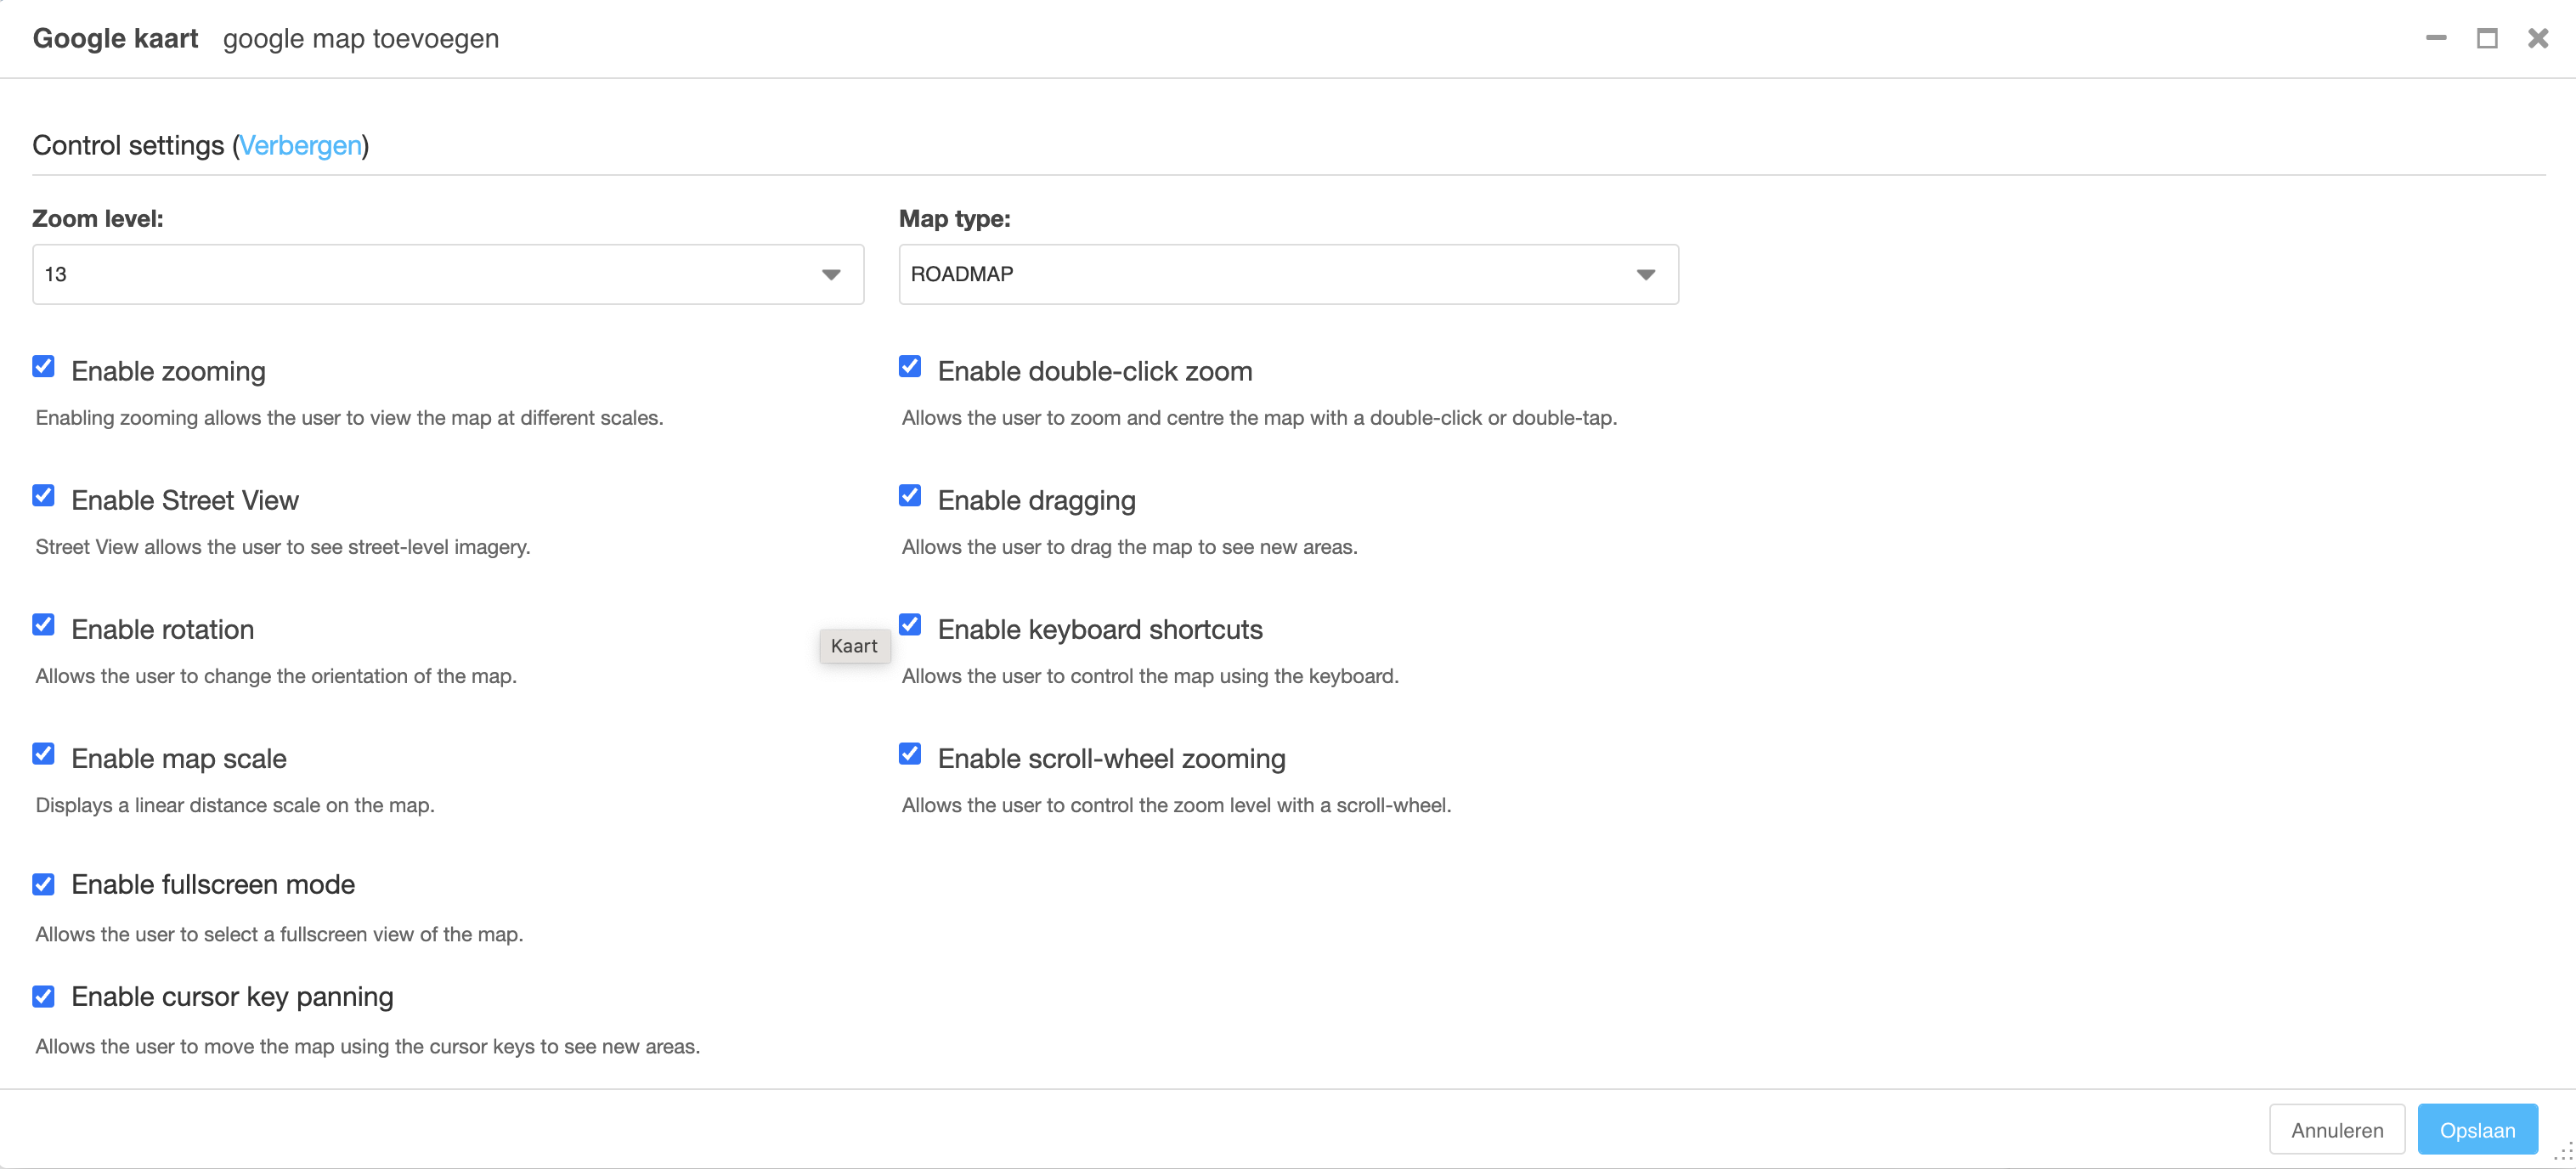Viewport: 2576px width, 1169px height.
Task: Uncheck Enable double-click zoom
Action: 909,367
